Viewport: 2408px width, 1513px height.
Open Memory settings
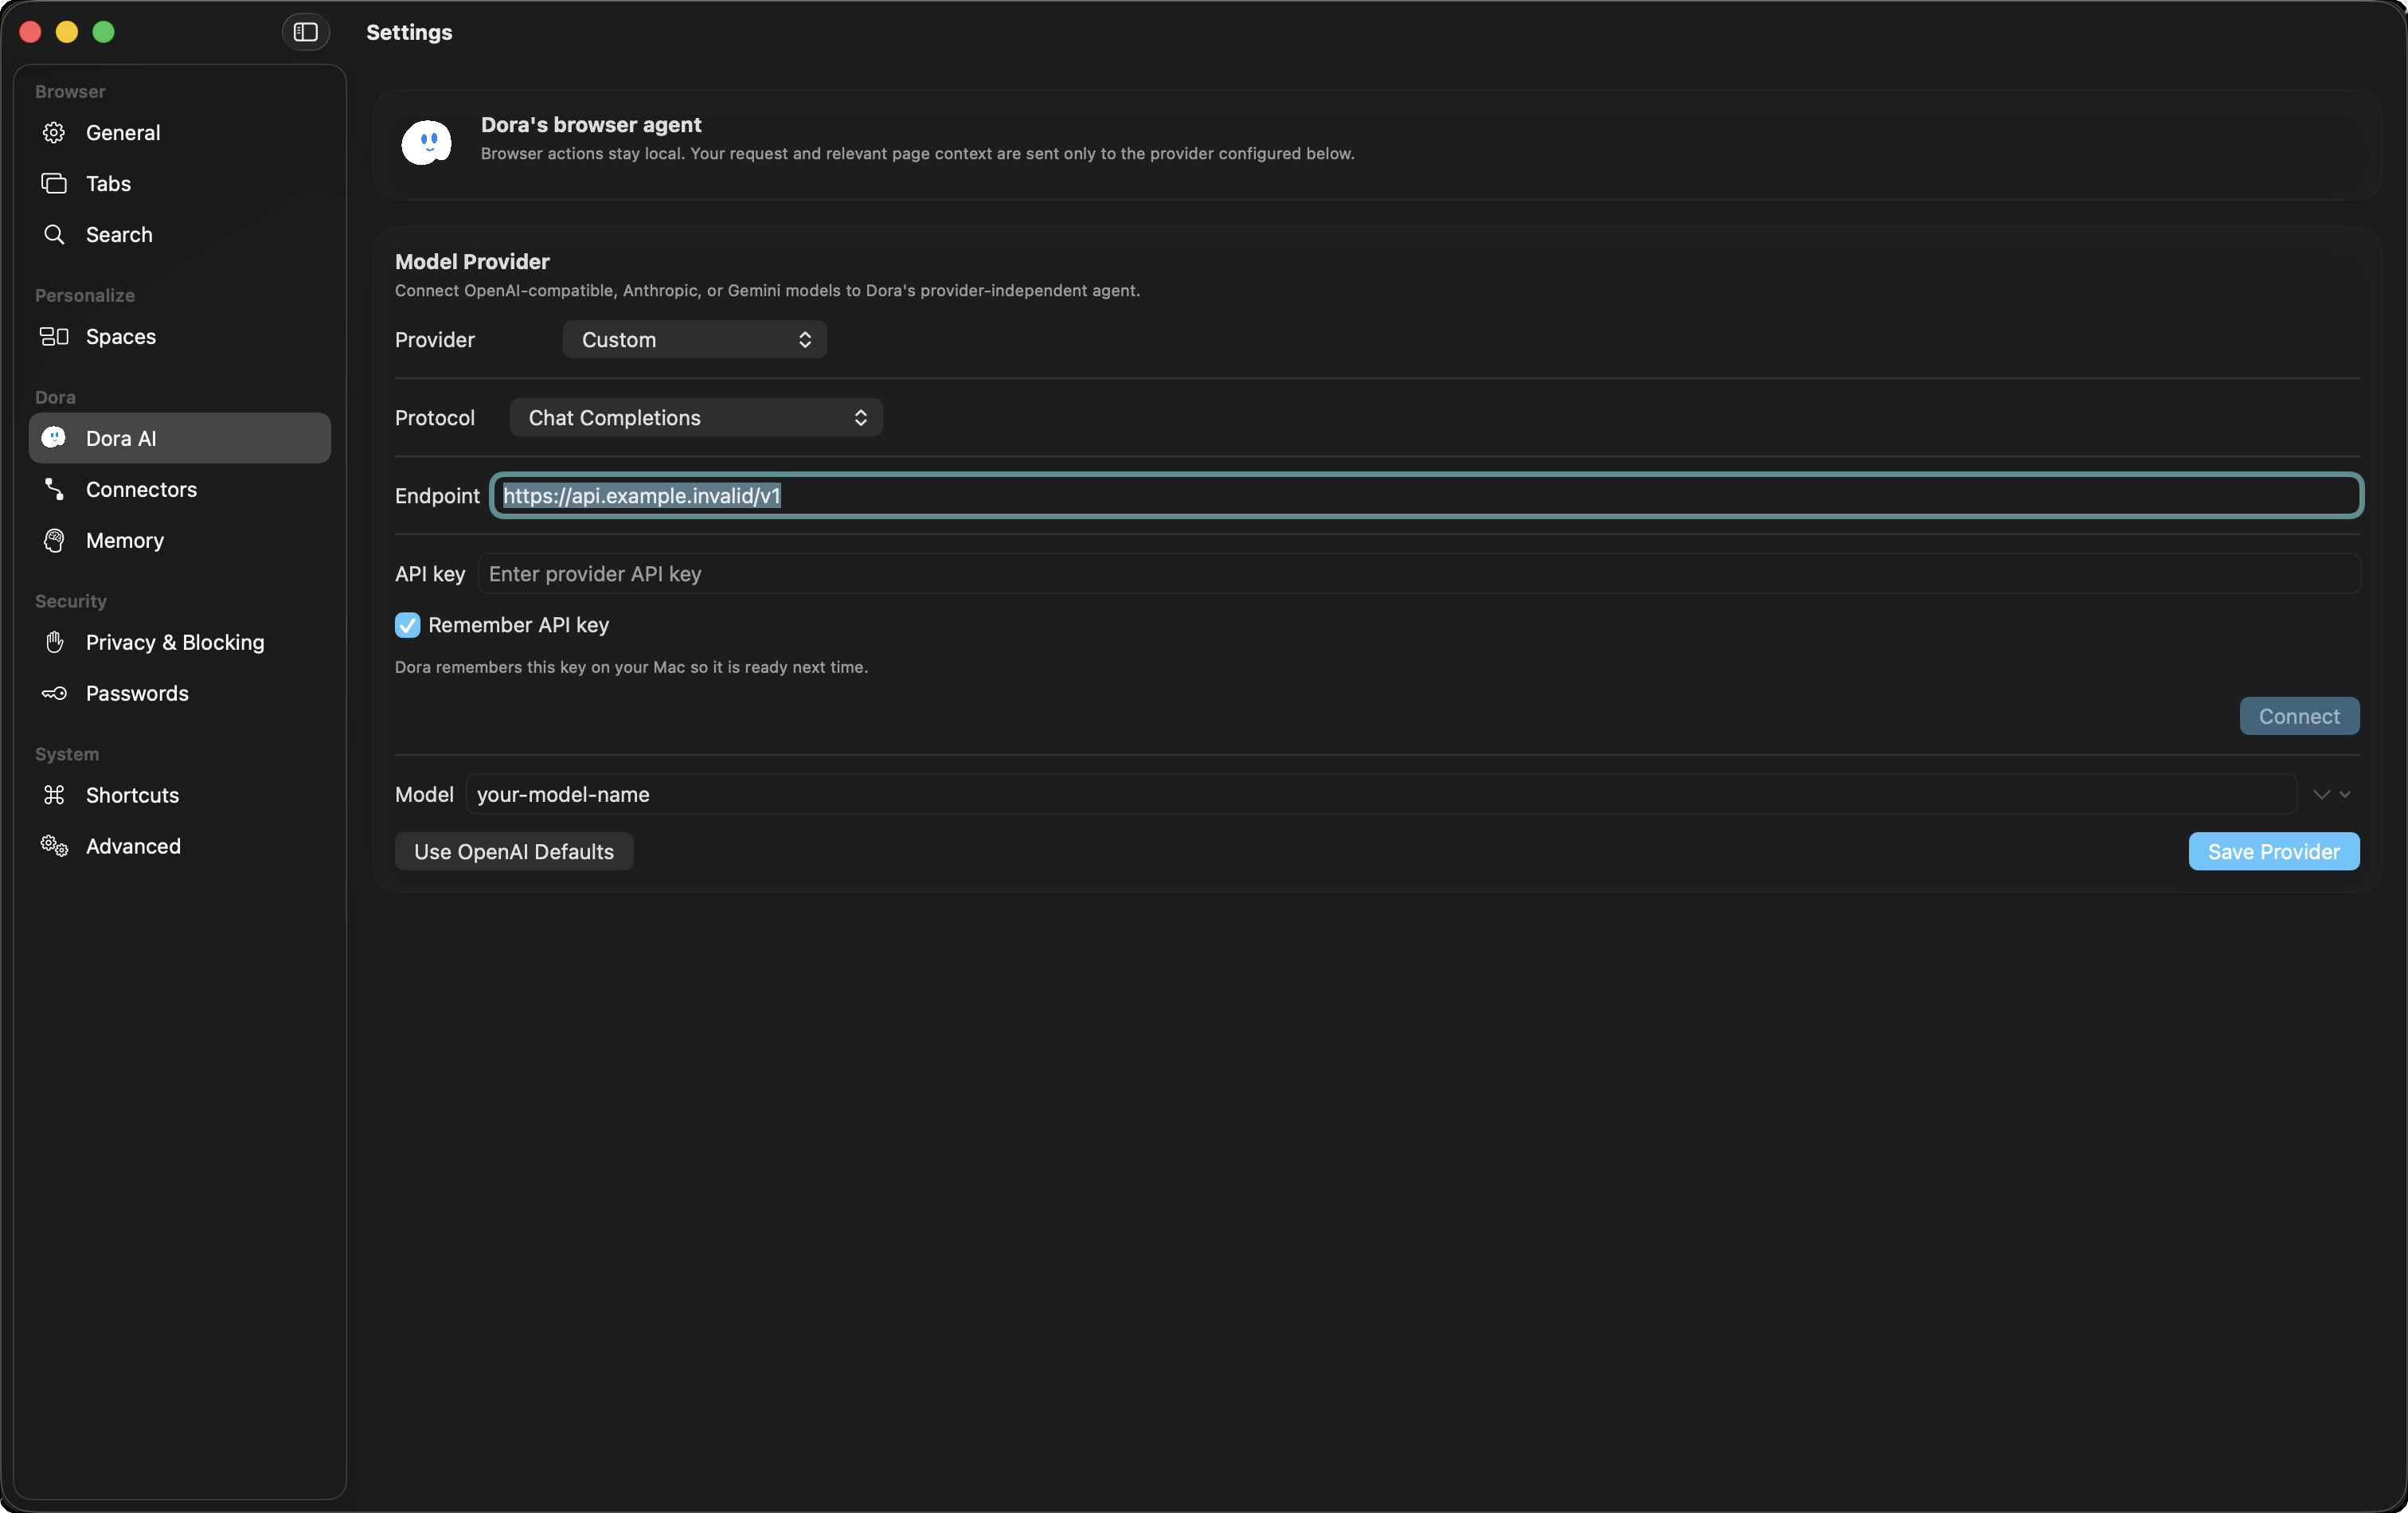(x=180, y=541)
